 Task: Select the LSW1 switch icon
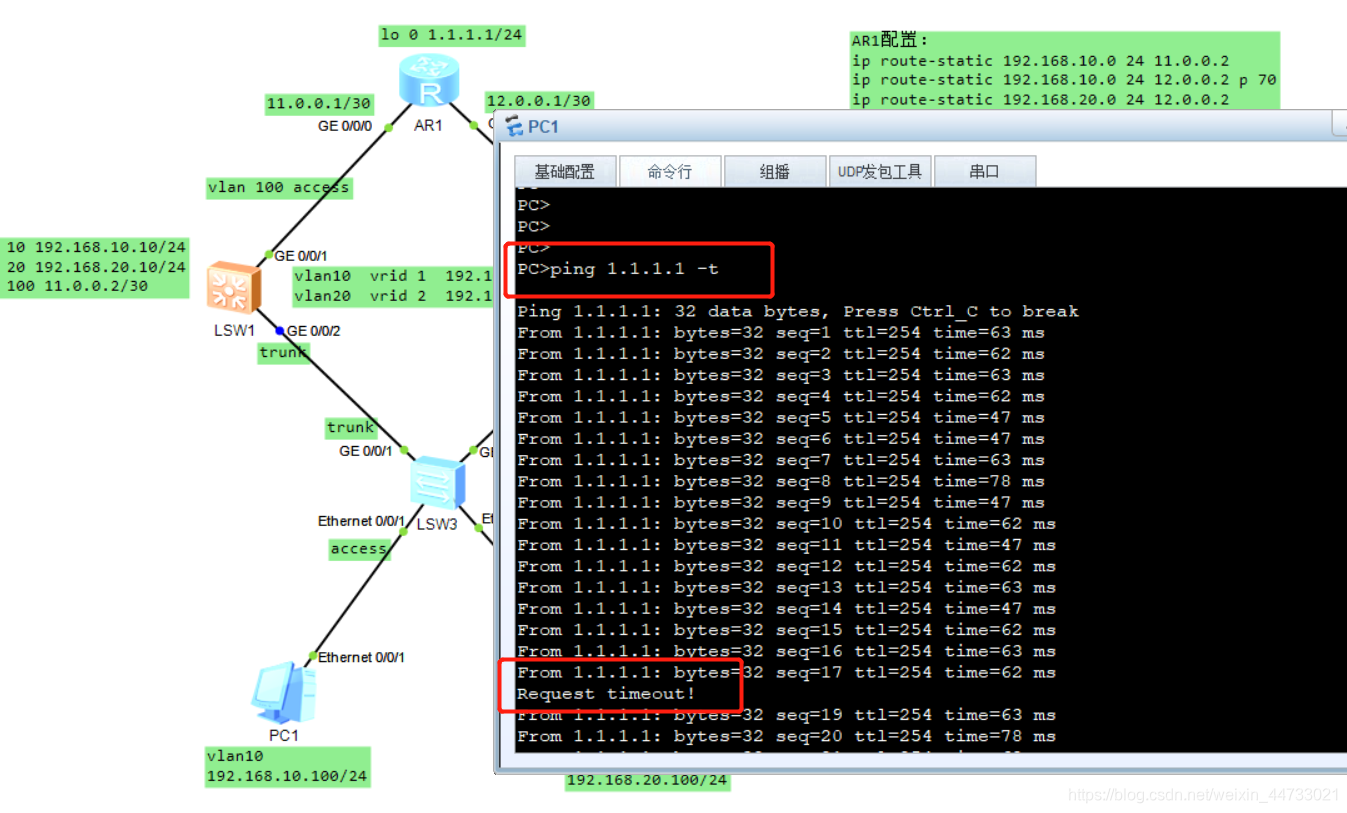234,287
